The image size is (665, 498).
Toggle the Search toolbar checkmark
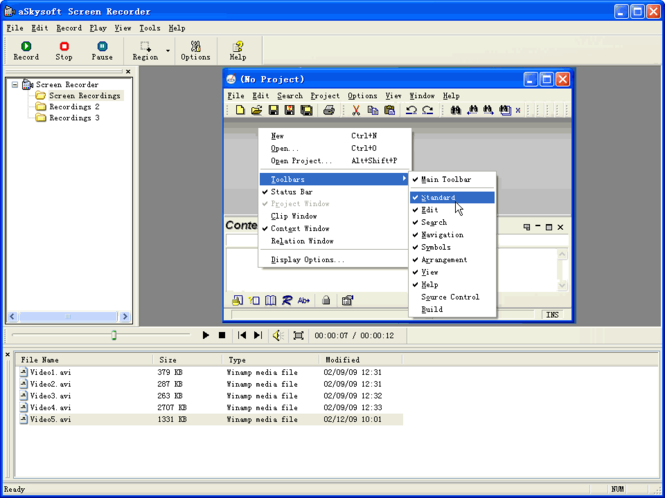452,222
